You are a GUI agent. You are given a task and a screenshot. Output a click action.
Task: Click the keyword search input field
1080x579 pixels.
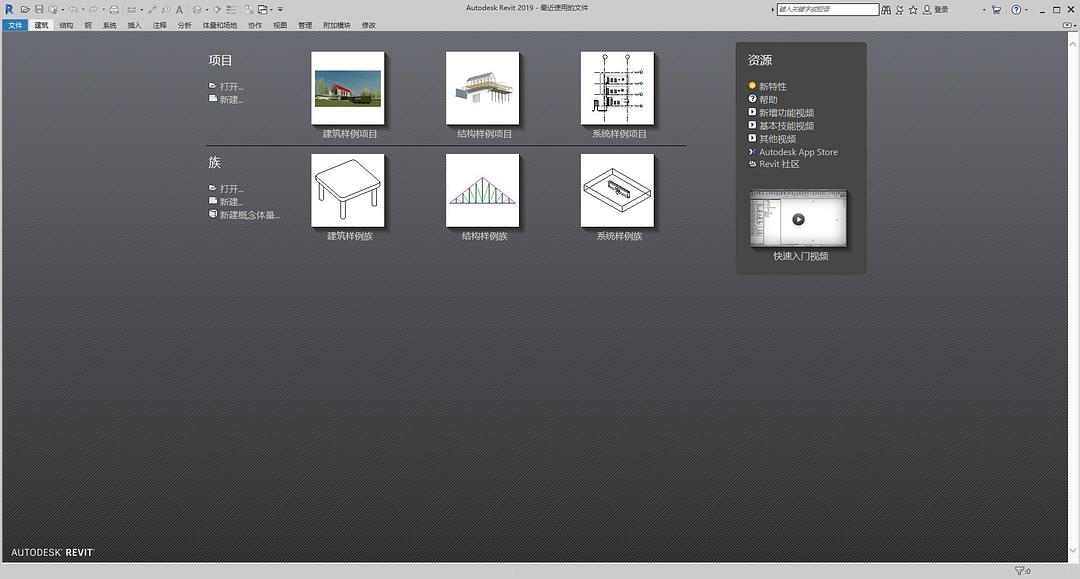tap(828, 9)
